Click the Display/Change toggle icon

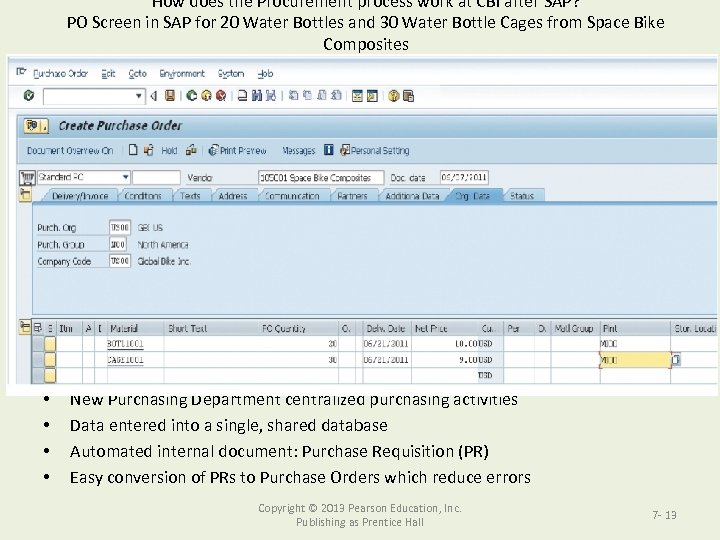pyautogui.click(x=149, y=150)
